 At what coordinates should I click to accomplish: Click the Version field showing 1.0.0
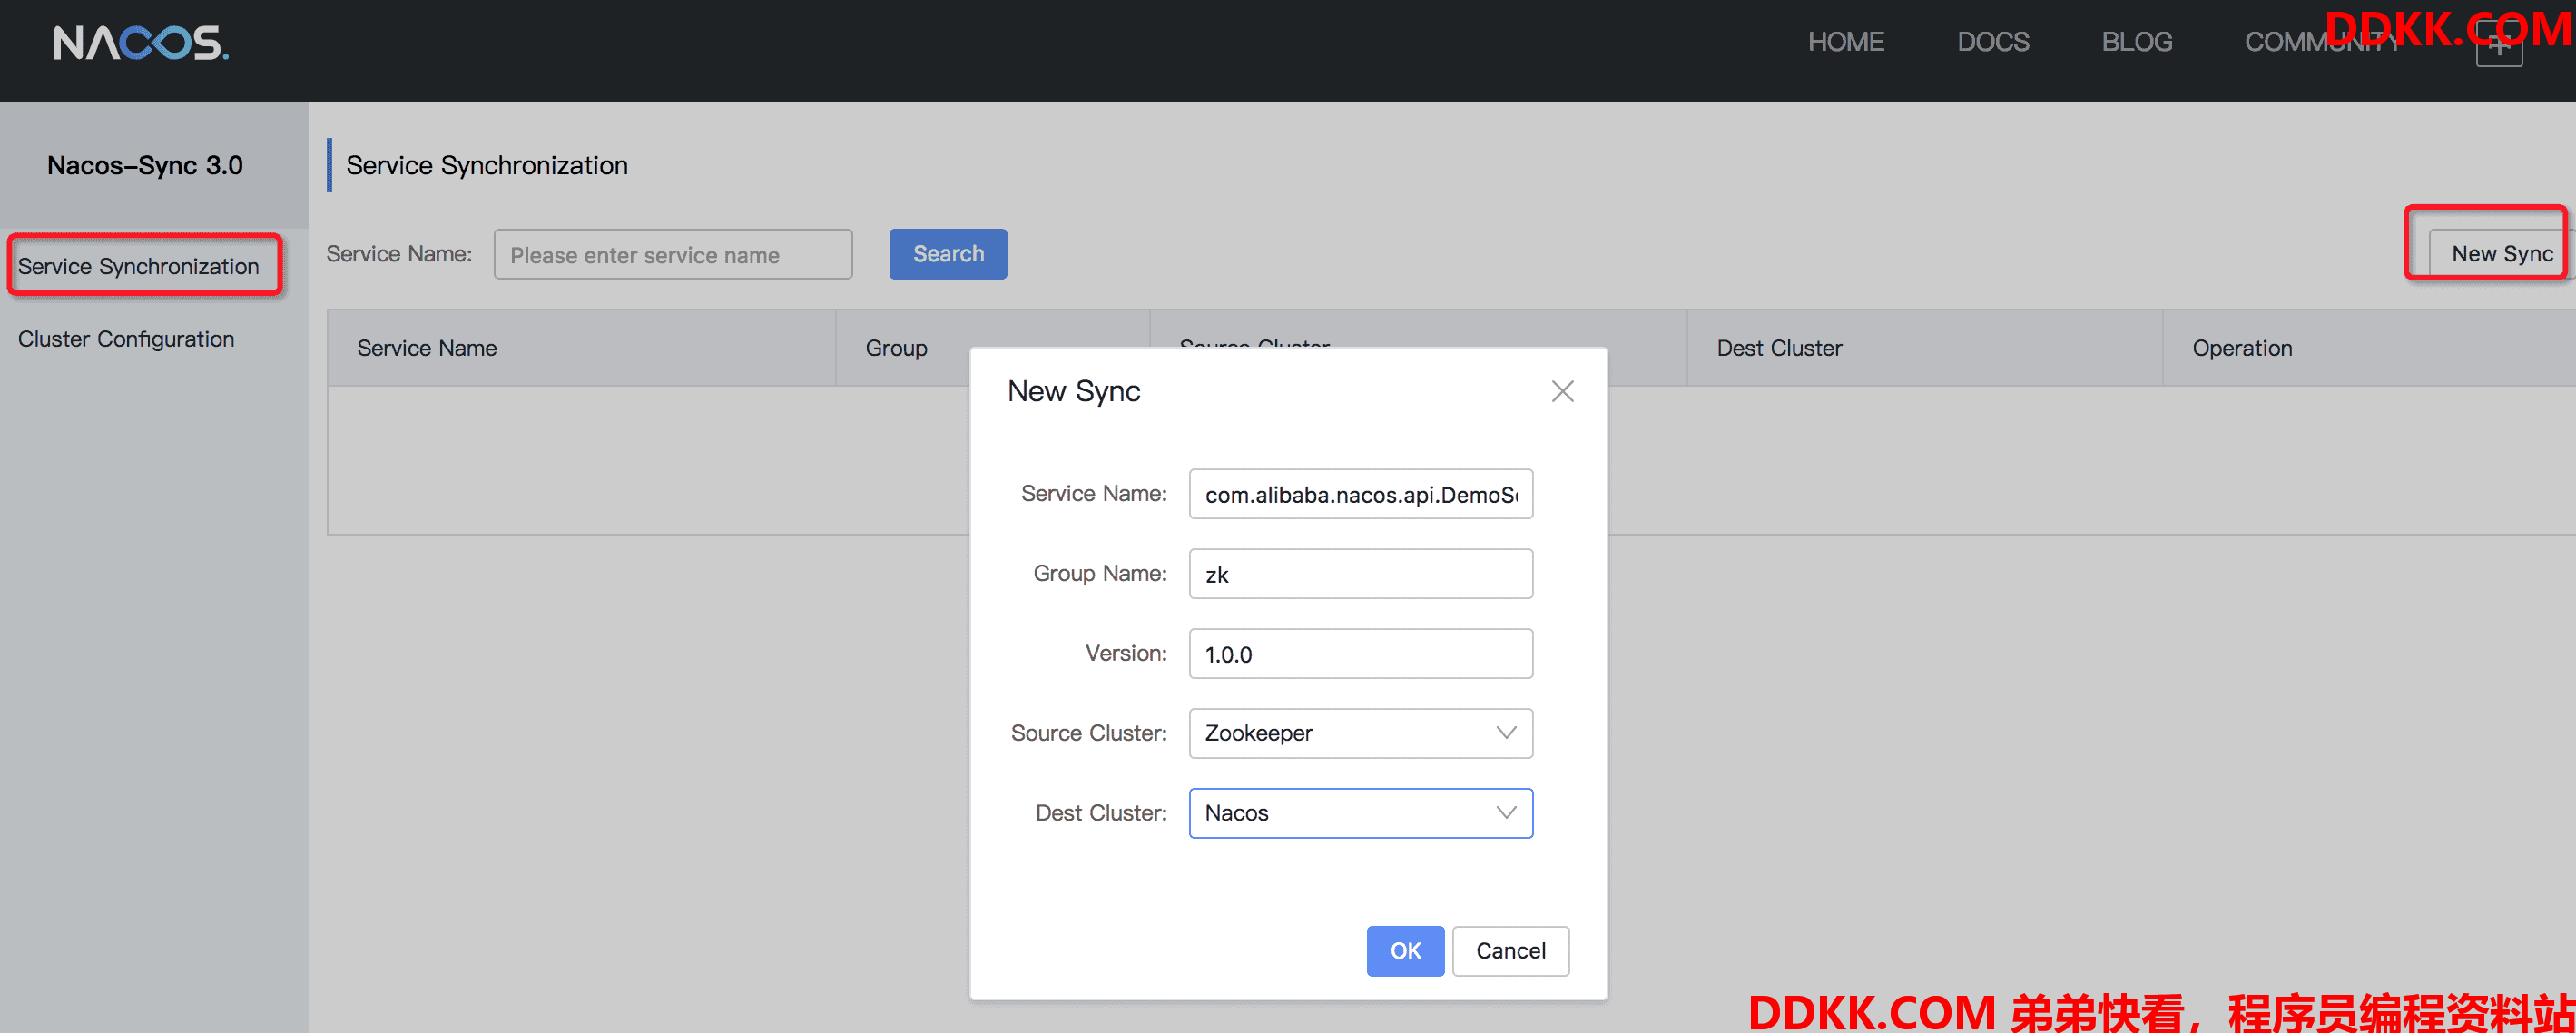pyautogui.click(x=1360, y=654)
